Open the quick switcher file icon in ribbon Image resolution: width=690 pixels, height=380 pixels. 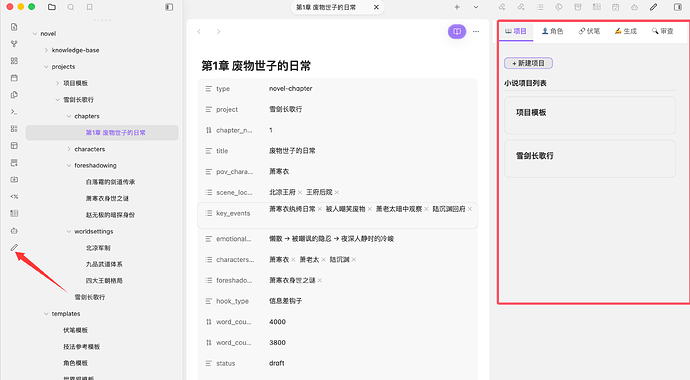(14, 27)
